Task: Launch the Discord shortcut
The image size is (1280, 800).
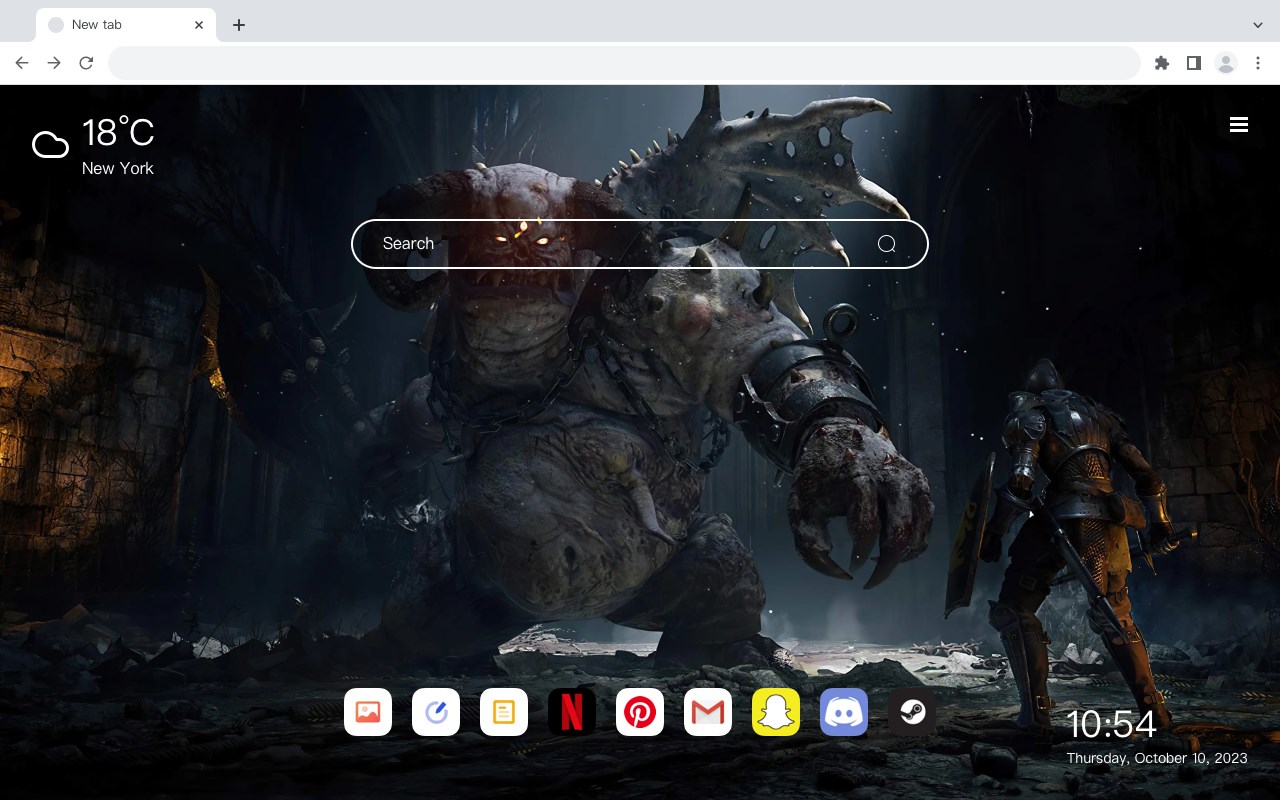Action: pos(844,712)
